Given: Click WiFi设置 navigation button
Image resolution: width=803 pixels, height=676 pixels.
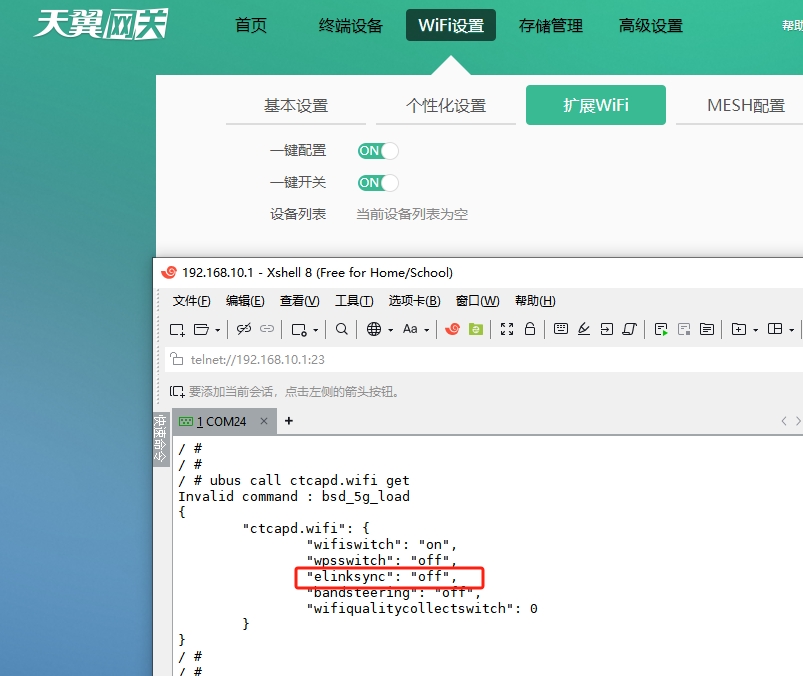Looking at the screenshot, I should click(x=451, y=25).
